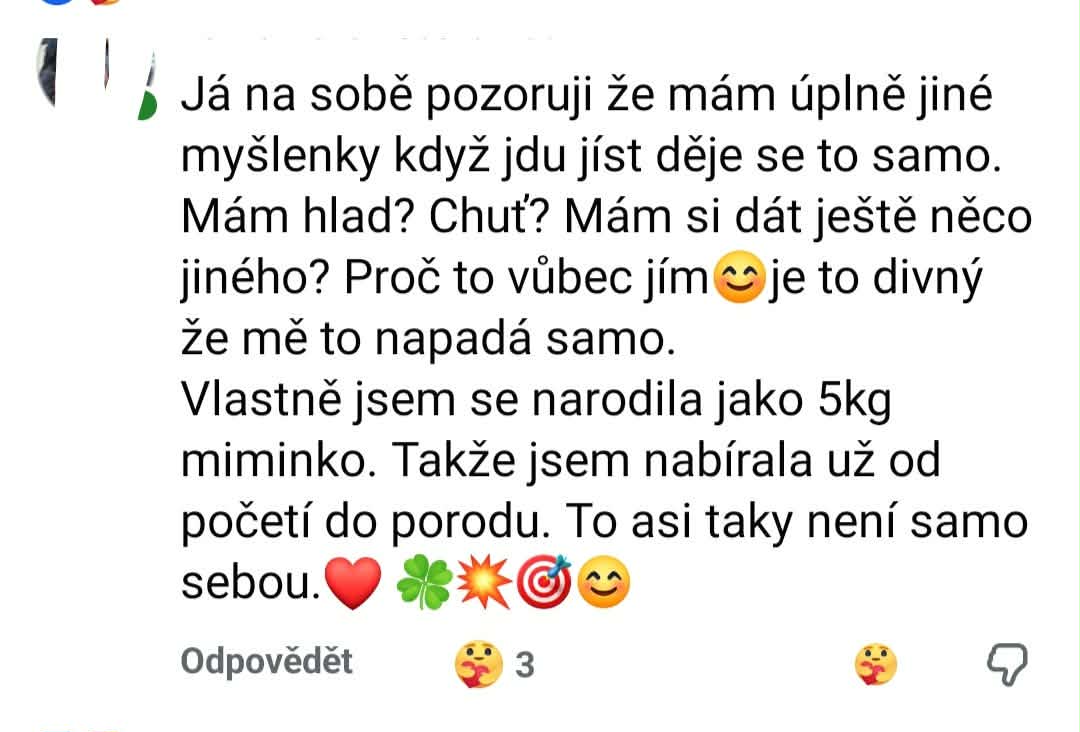
Task: Select the line starting 'Já na sobě pozoruji'
Action: click(587, 95)
